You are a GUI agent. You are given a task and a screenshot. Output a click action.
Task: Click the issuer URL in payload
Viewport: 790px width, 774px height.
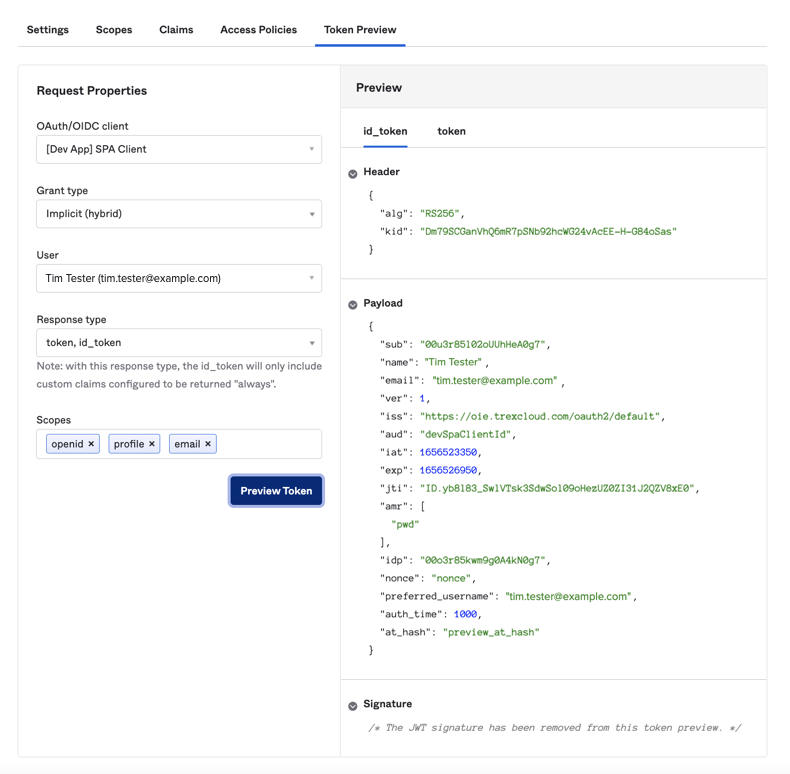click(541, 416)
